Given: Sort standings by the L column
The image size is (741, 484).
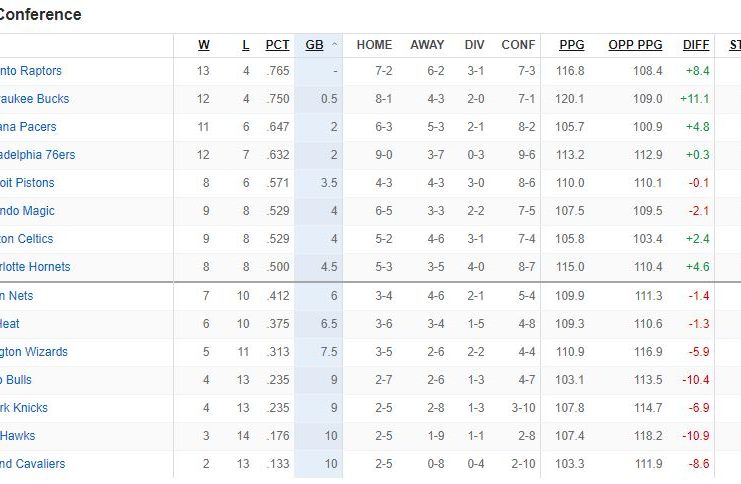Looking at the screenshot, I should tap(246, 45).
